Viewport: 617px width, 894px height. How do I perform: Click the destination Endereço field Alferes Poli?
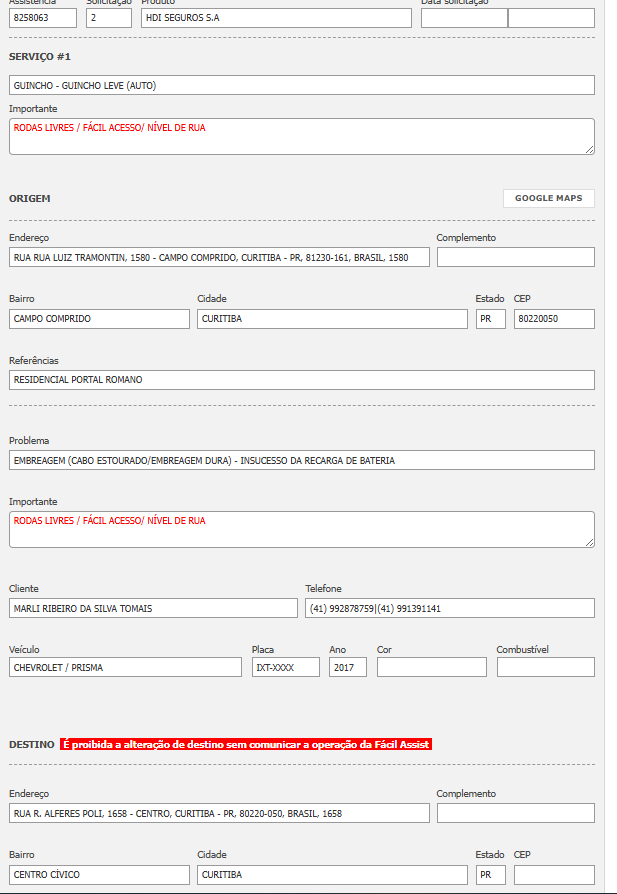(x=219, y=813)
